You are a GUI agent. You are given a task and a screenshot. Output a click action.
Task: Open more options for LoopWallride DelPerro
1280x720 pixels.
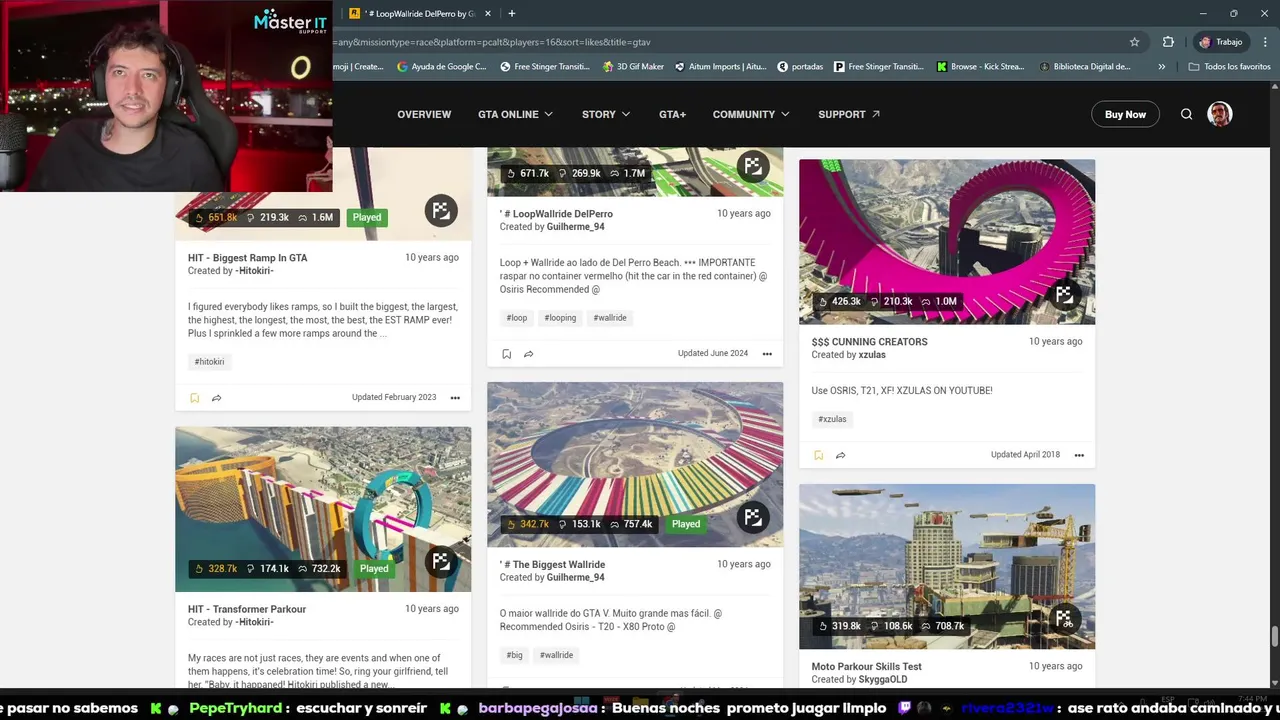(767, 354)
